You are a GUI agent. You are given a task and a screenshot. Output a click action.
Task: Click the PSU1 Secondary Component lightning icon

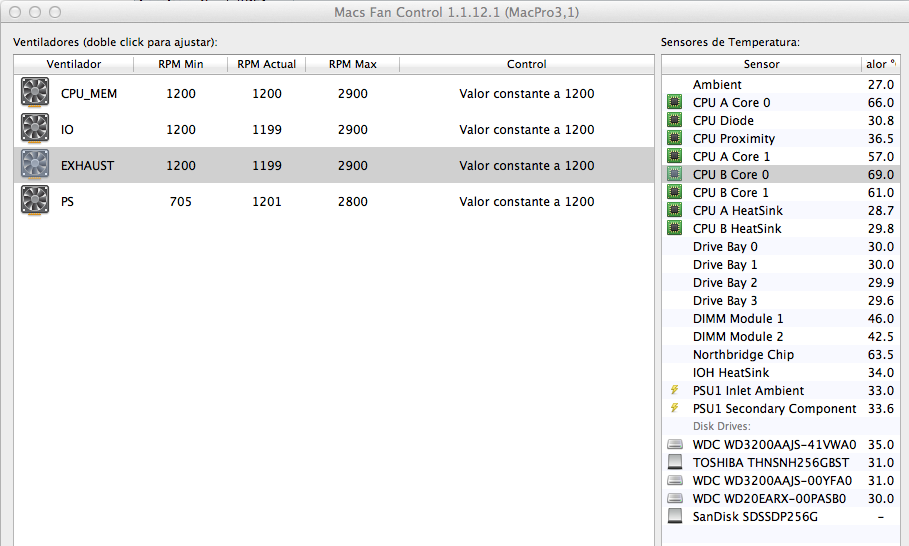tap(674, 408)
